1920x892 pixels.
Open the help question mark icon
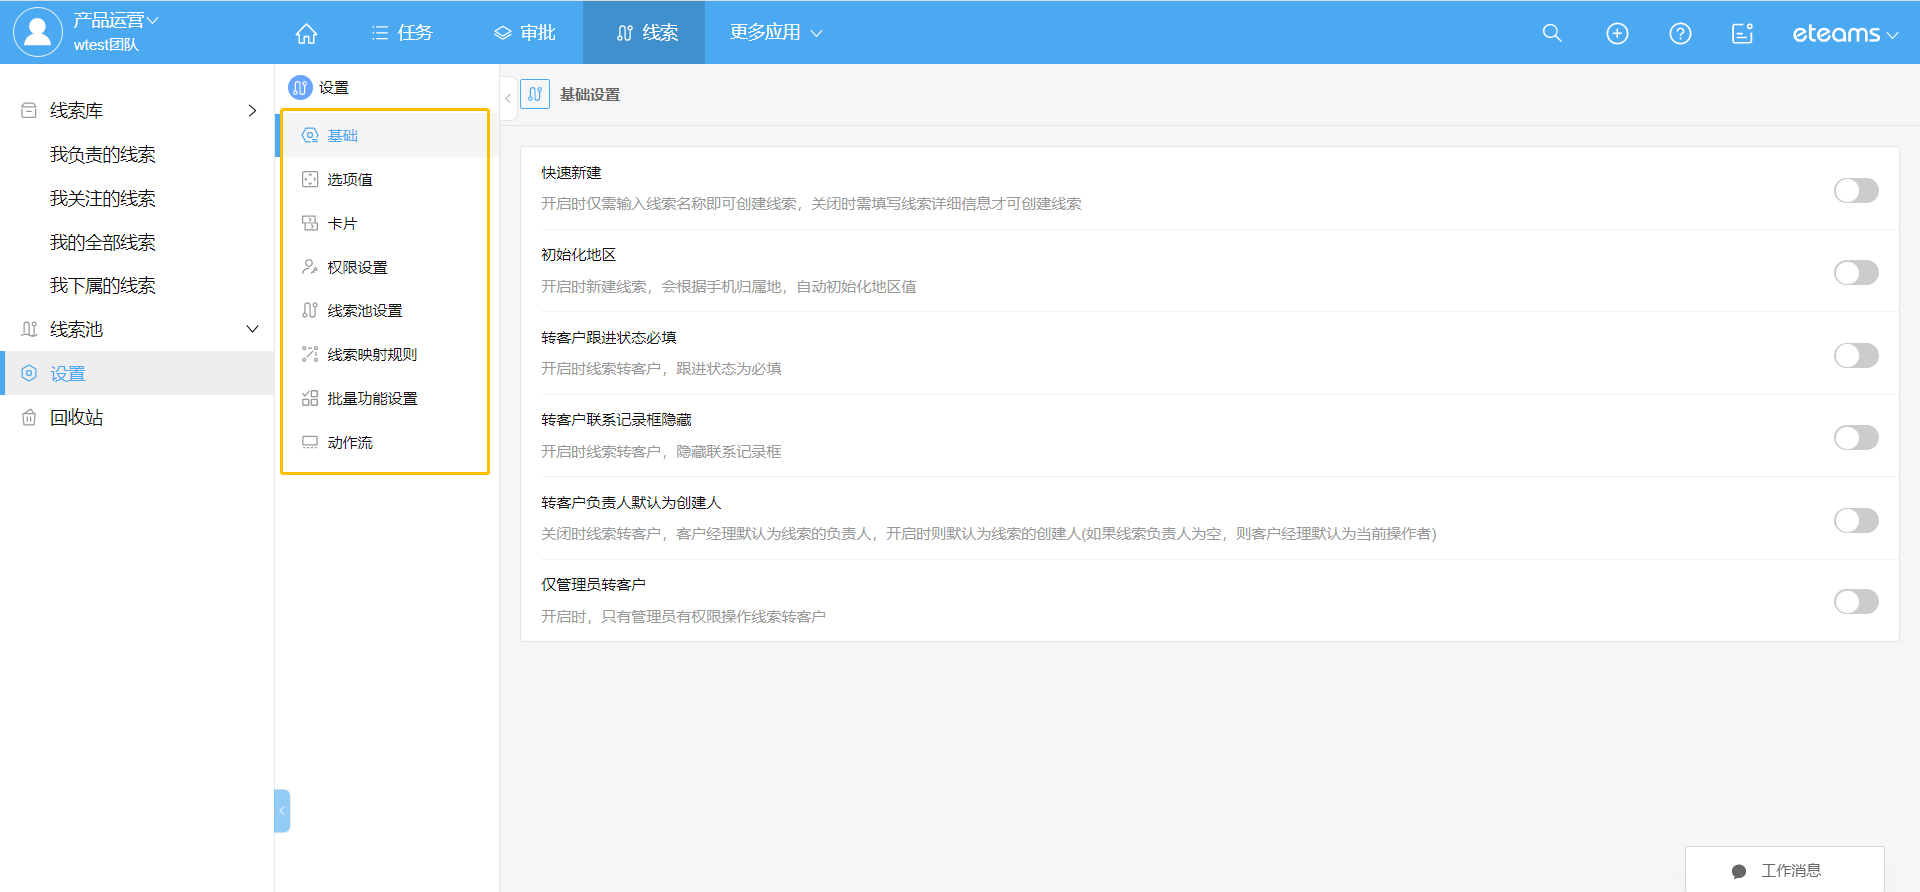click(1680, 33)
